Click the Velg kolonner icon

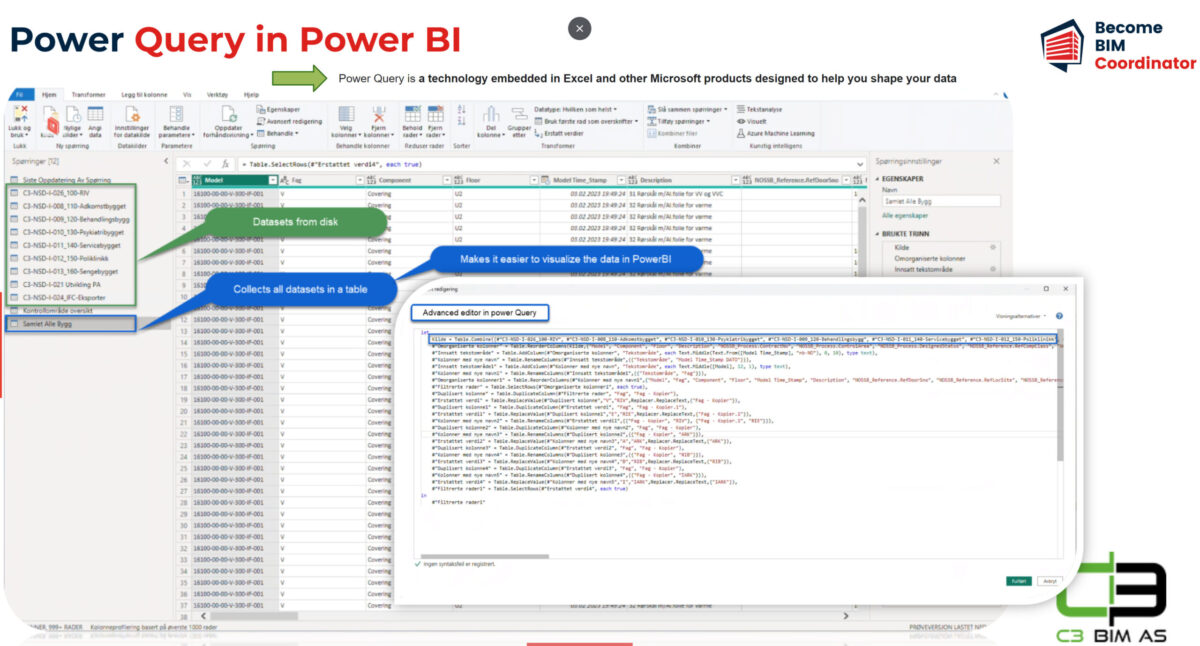tap(346, 114)
